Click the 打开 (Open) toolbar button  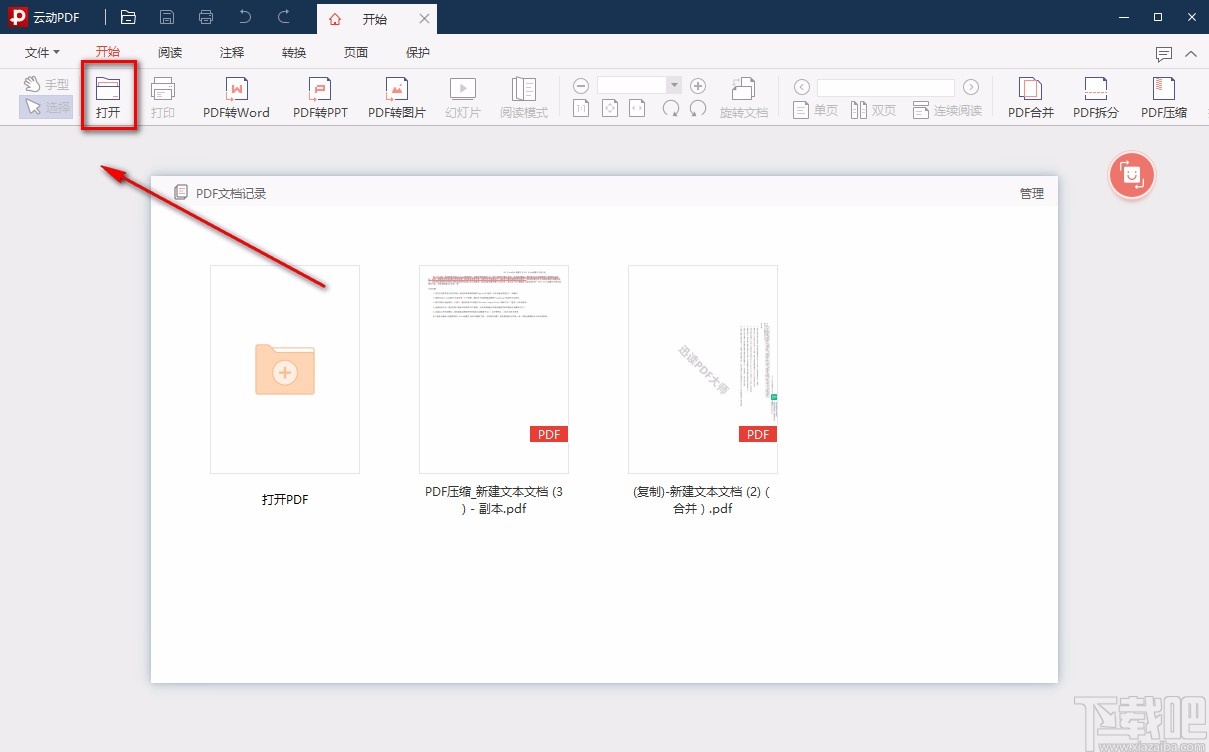pyautogui.click(x=108, y=97)
